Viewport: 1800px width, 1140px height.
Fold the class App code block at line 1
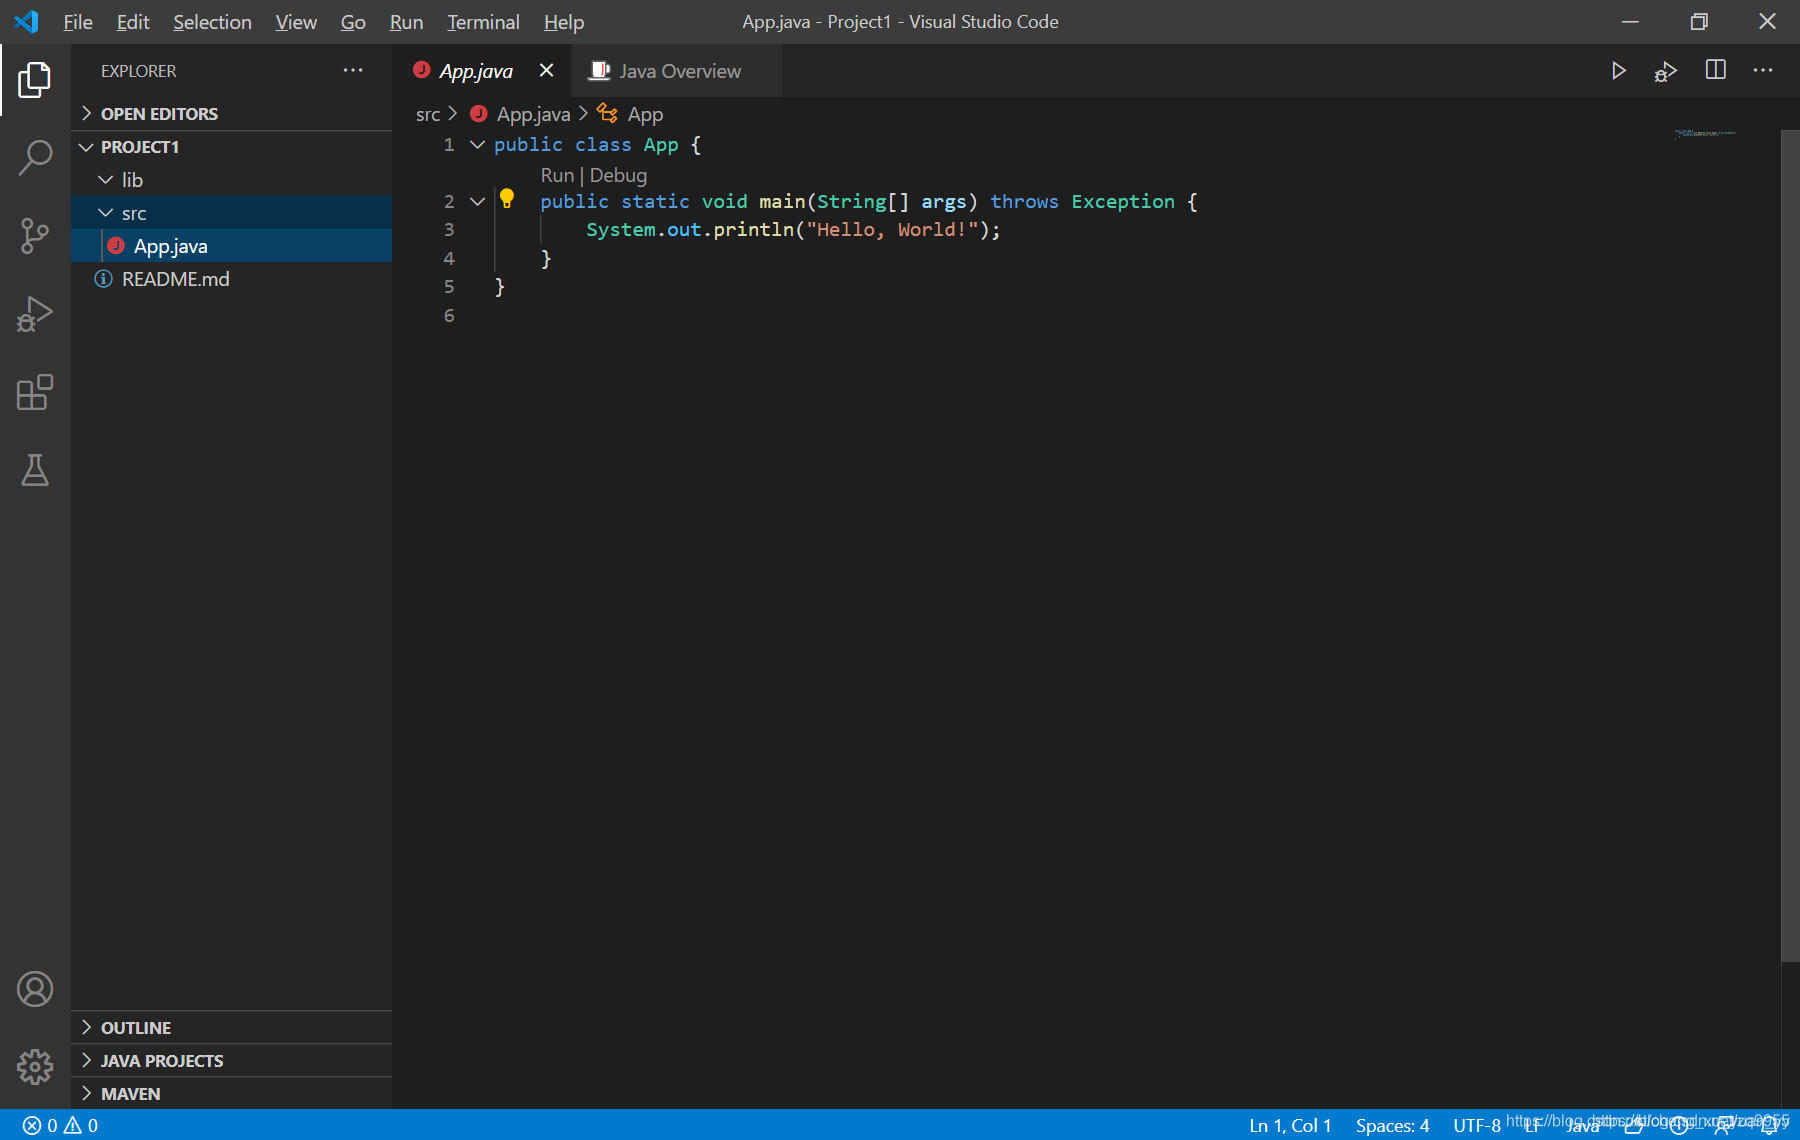[478, 145]
